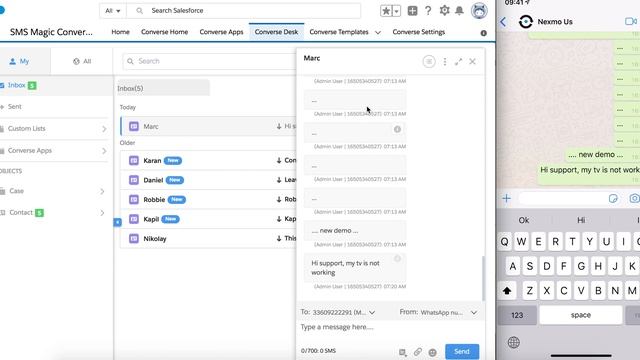Open the Kapil conversation row
This screenshot has width=640, height=360.
209,219
